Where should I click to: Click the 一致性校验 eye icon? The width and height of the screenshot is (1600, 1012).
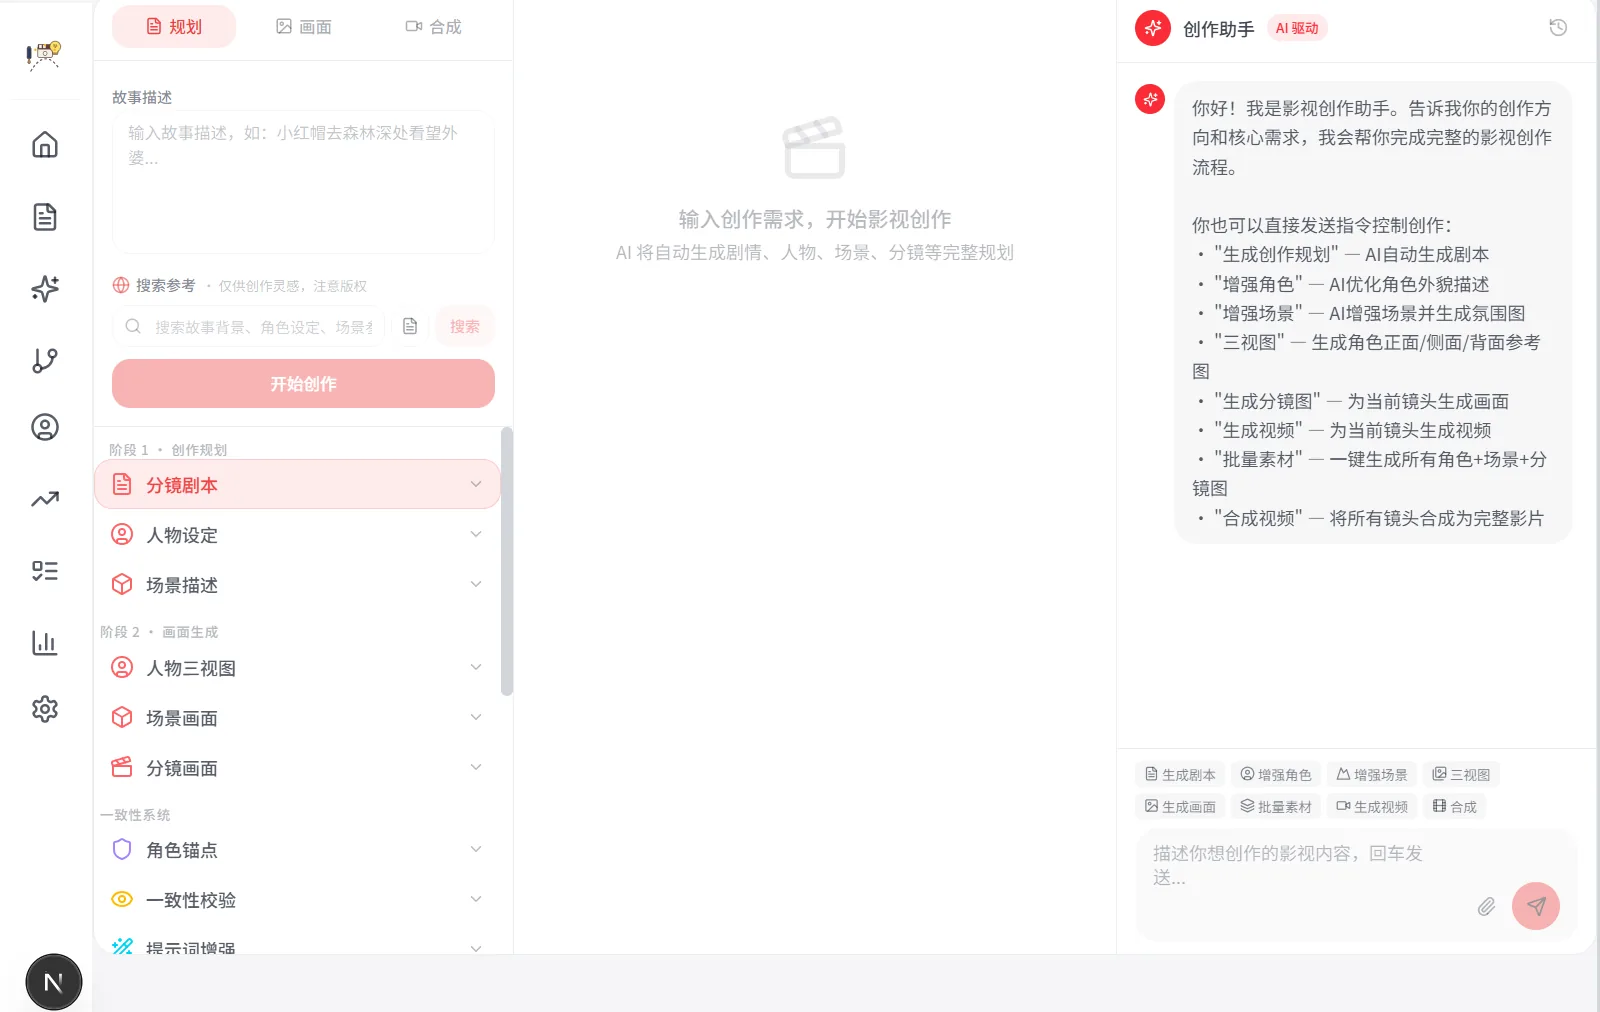122,899
